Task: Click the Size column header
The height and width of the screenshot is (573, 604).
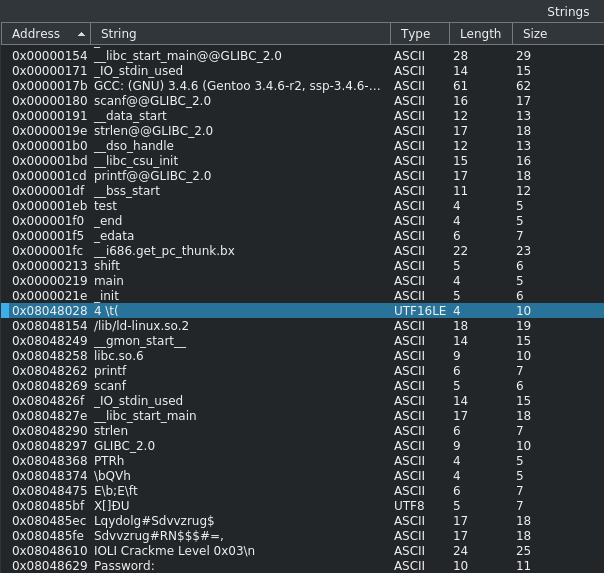Action: click(x=558, y=34)
